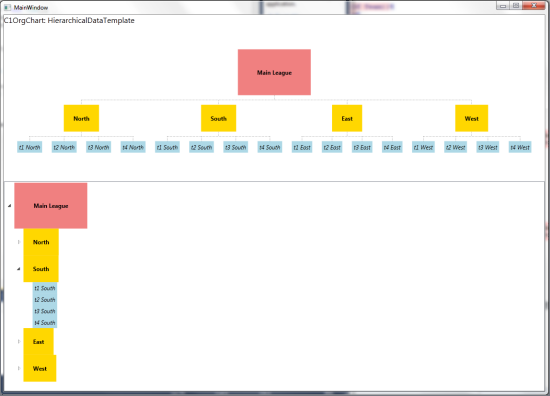Select the South node in the org chart
Image resolution: width=550 pixels, height=396 pixels.
(219, 118)
